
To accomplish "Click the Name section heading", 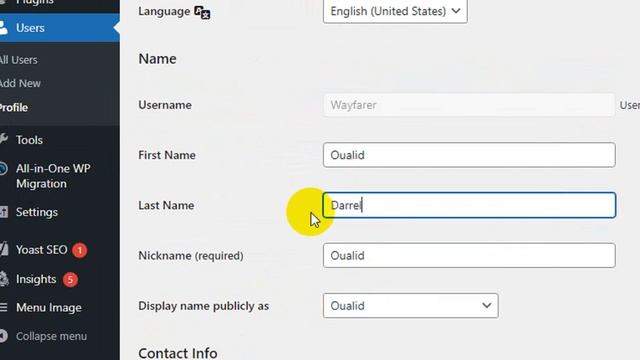I will 158,59.
